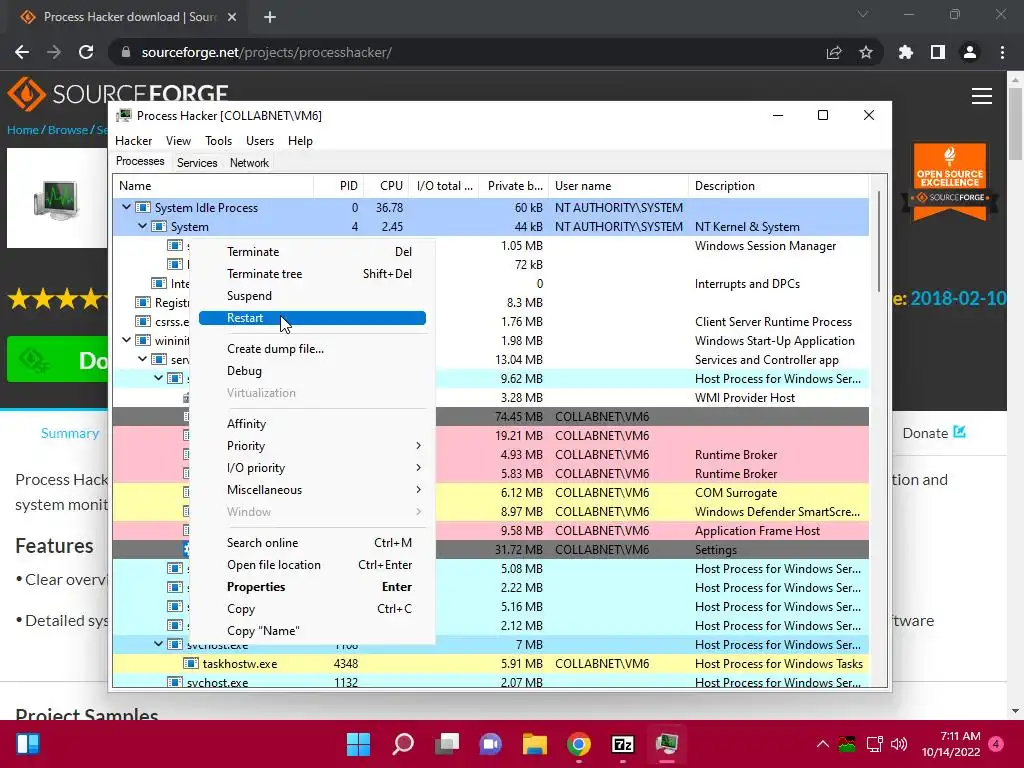Open SourceForge hamburger menu

tap(982, 96)
